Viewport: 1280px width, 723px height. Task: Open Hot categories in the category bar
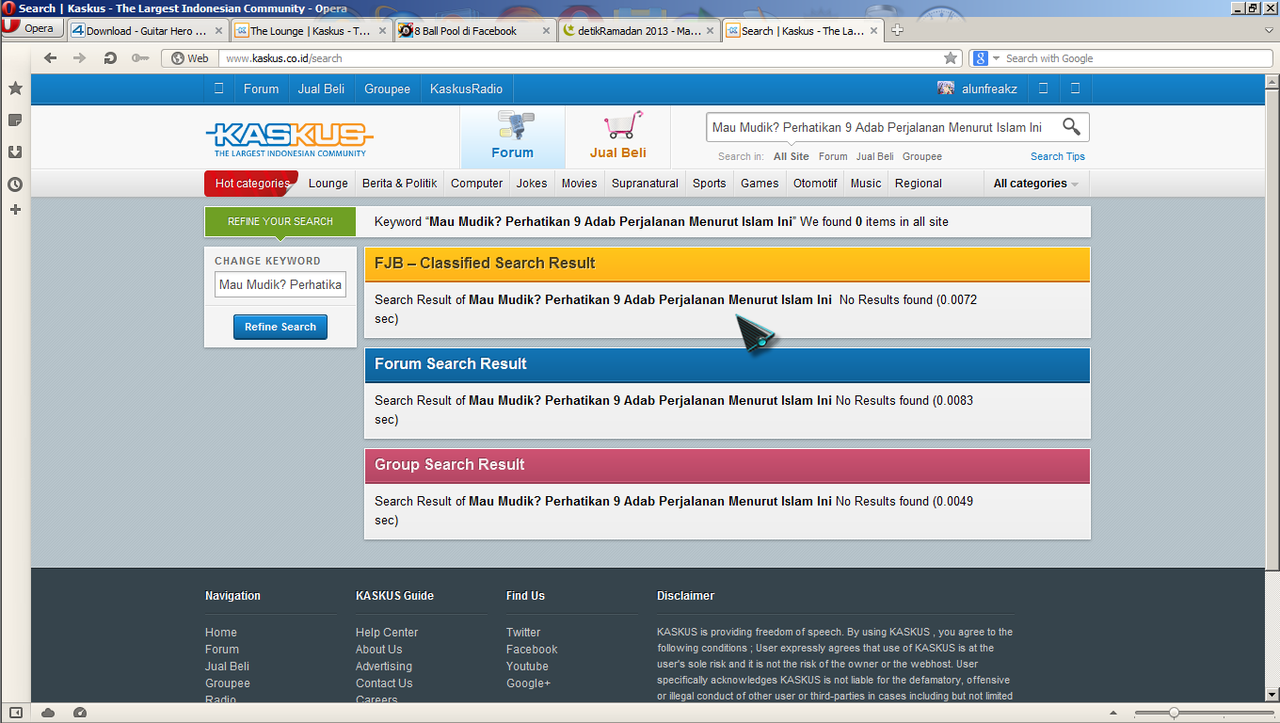252,183
